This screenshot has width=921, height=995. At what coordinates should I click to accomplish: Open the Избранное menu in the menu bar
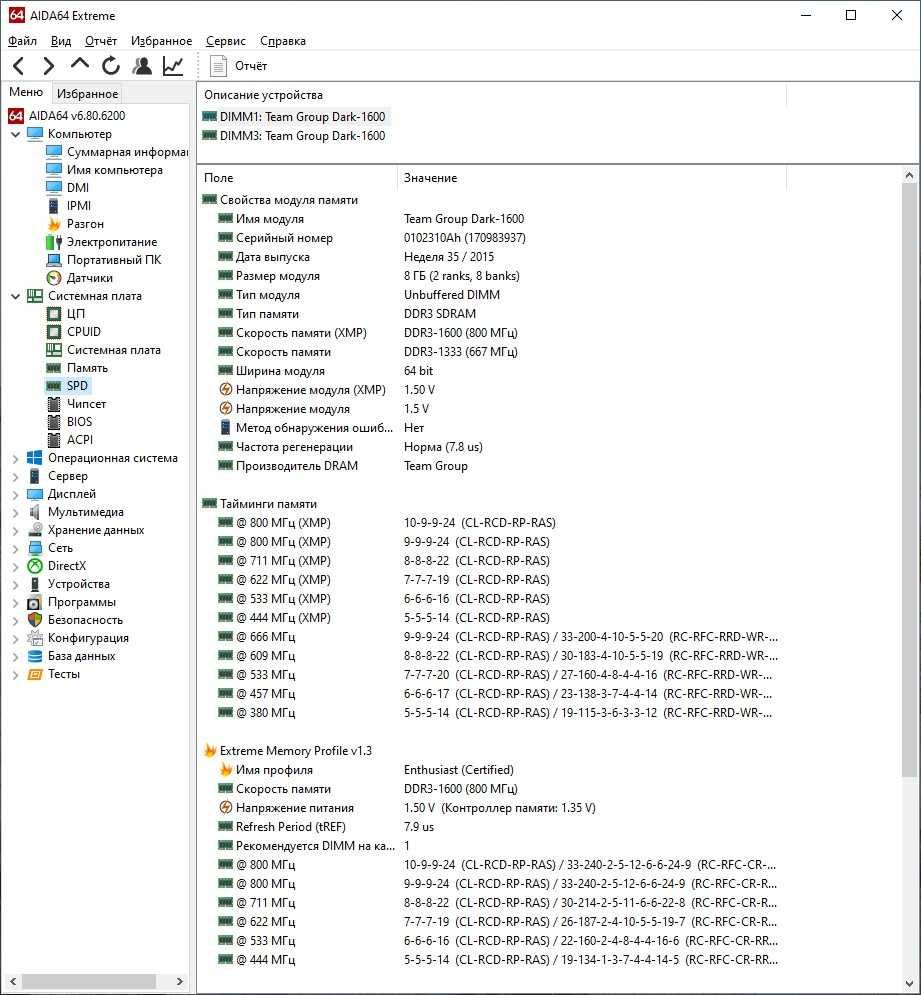[161, 41]
